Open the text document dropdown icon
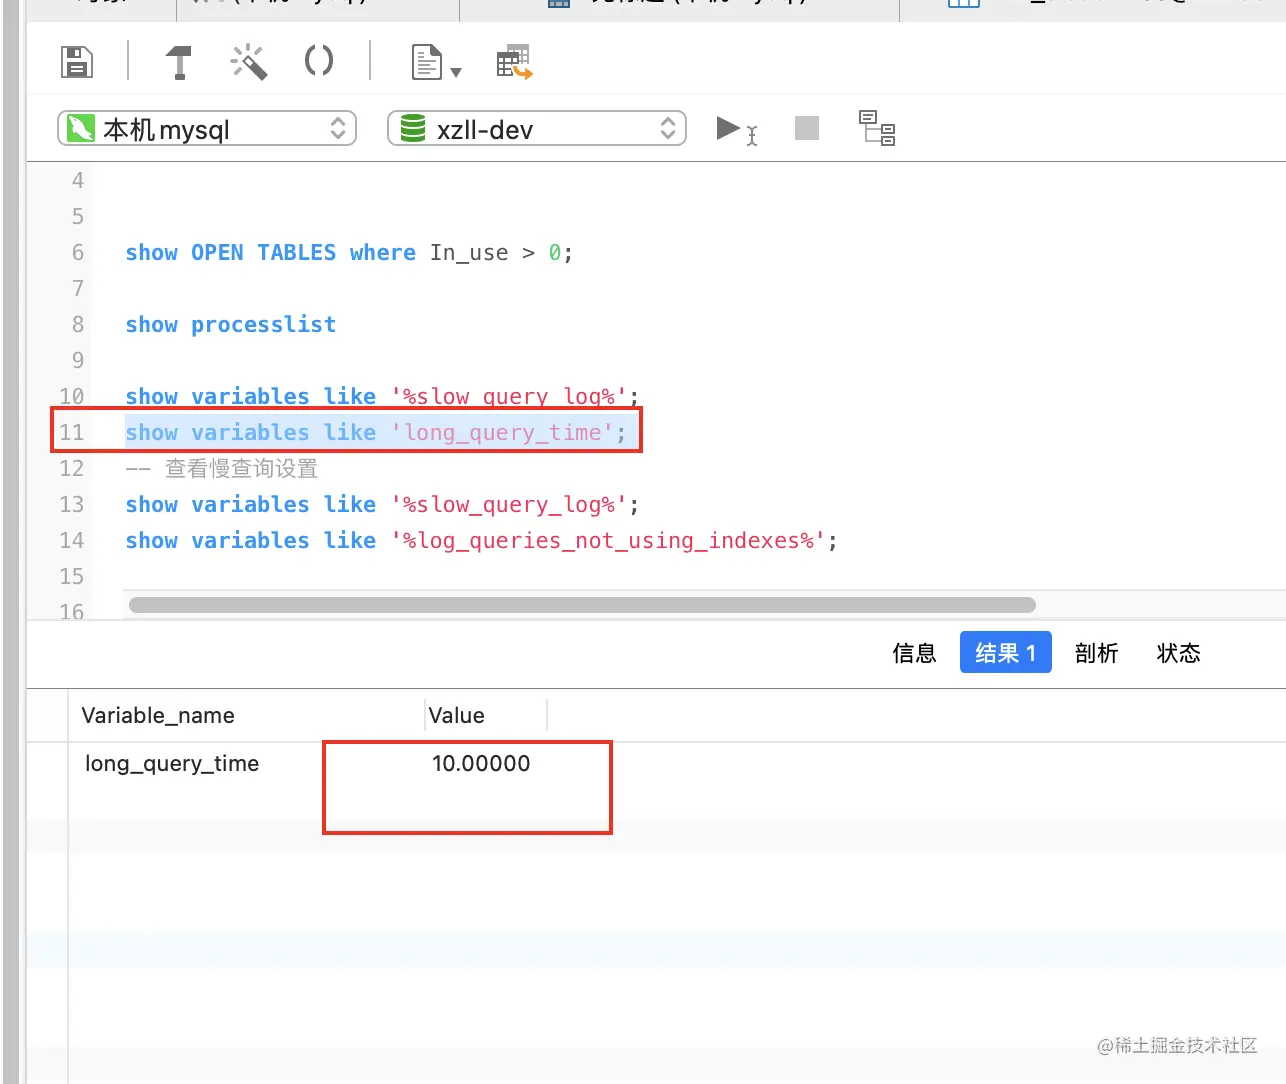1286x1084 pixels. tap(436, 62)
